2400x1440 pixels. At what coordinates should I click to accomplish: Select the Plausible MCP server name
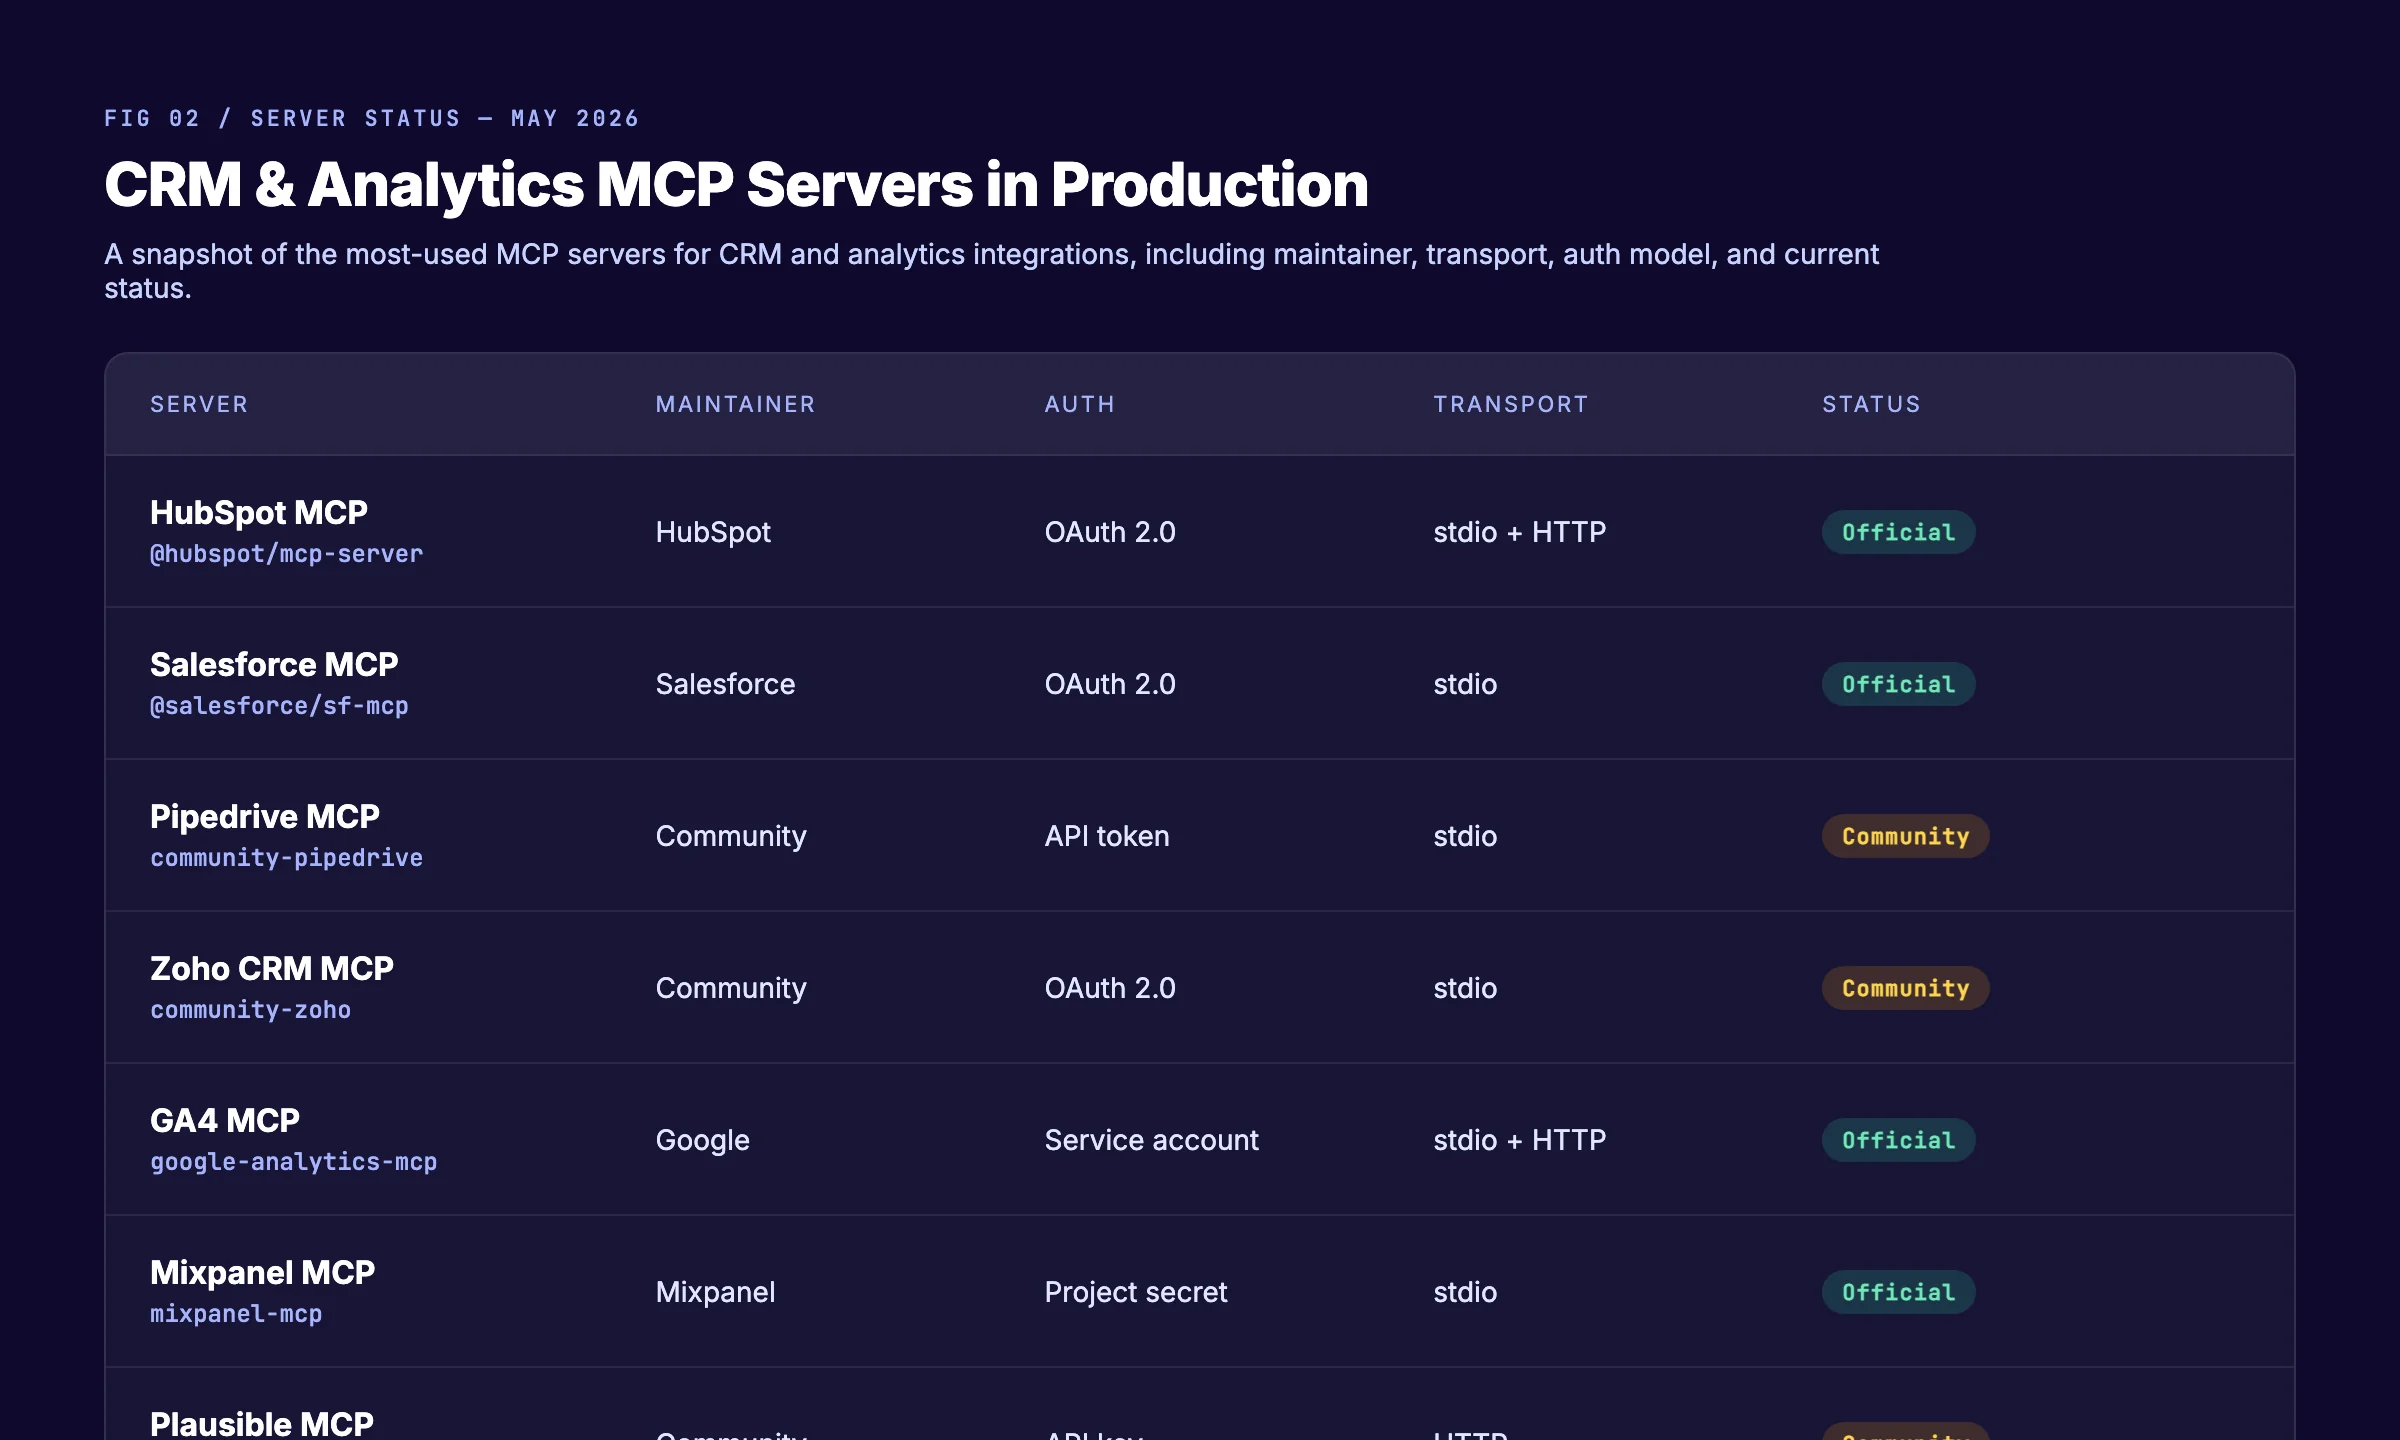point(262,1424)
